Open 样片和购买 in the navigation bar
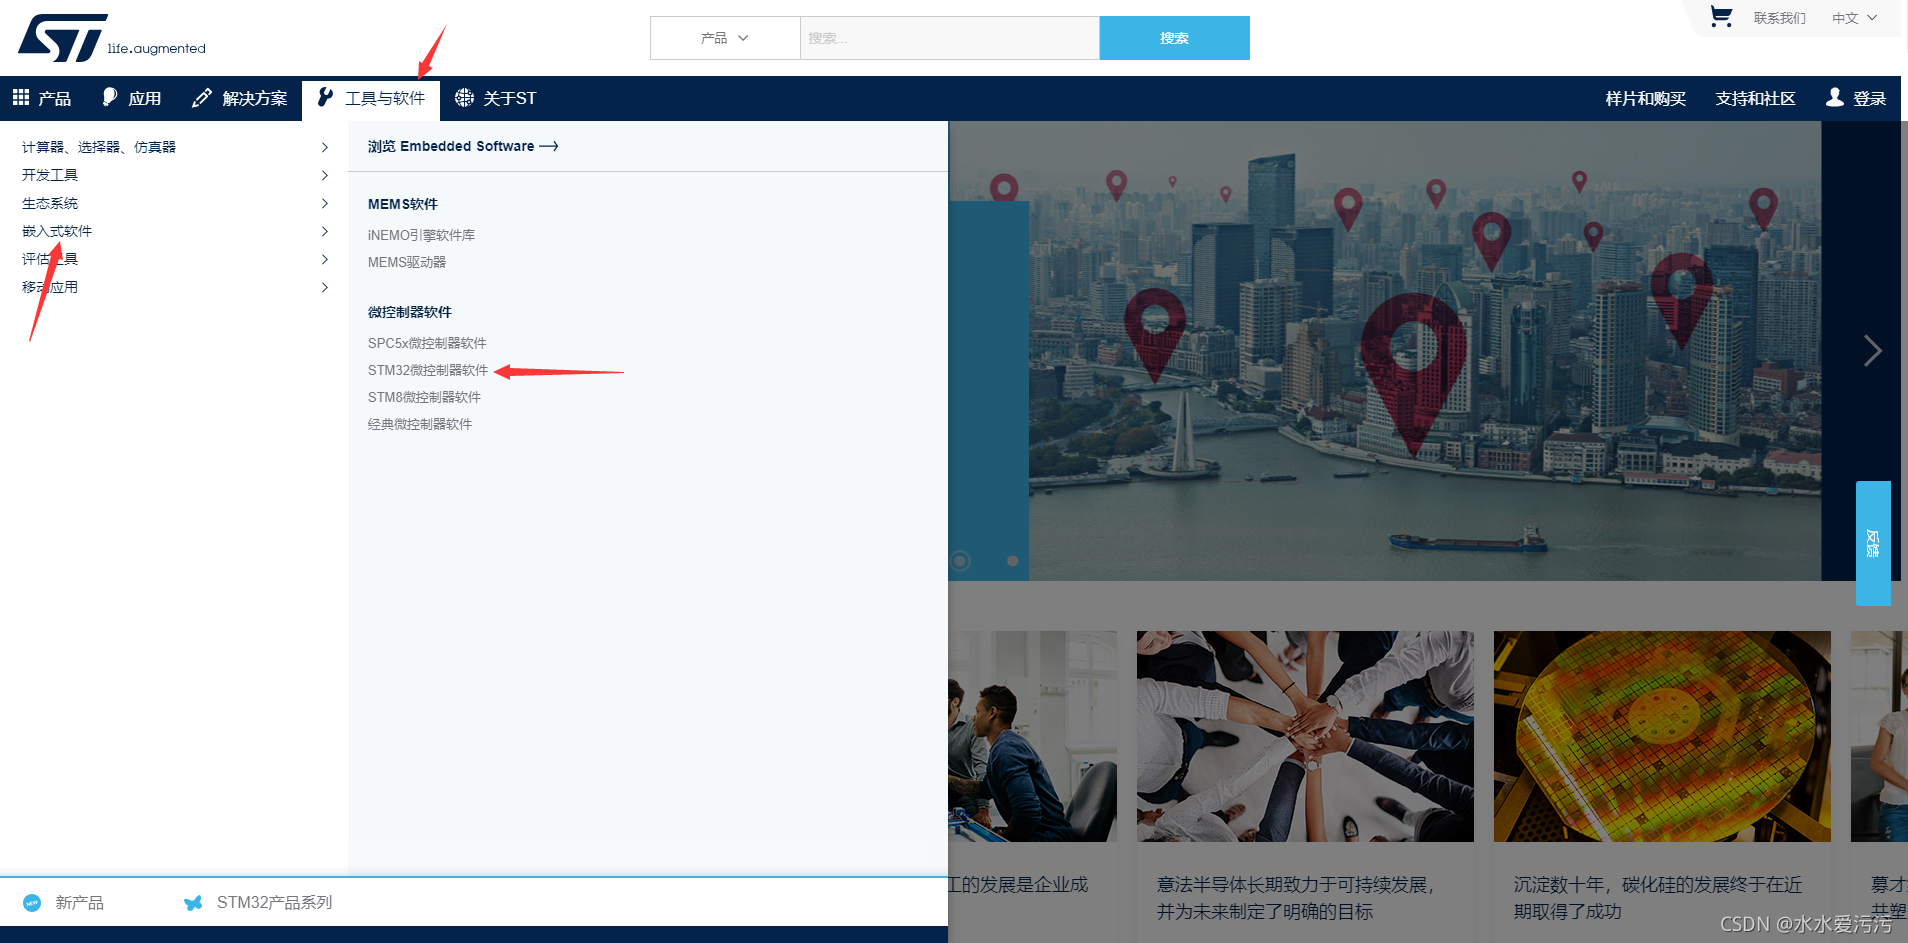Viewport: 1908px width, 943px height. (x=1645, y=98)
